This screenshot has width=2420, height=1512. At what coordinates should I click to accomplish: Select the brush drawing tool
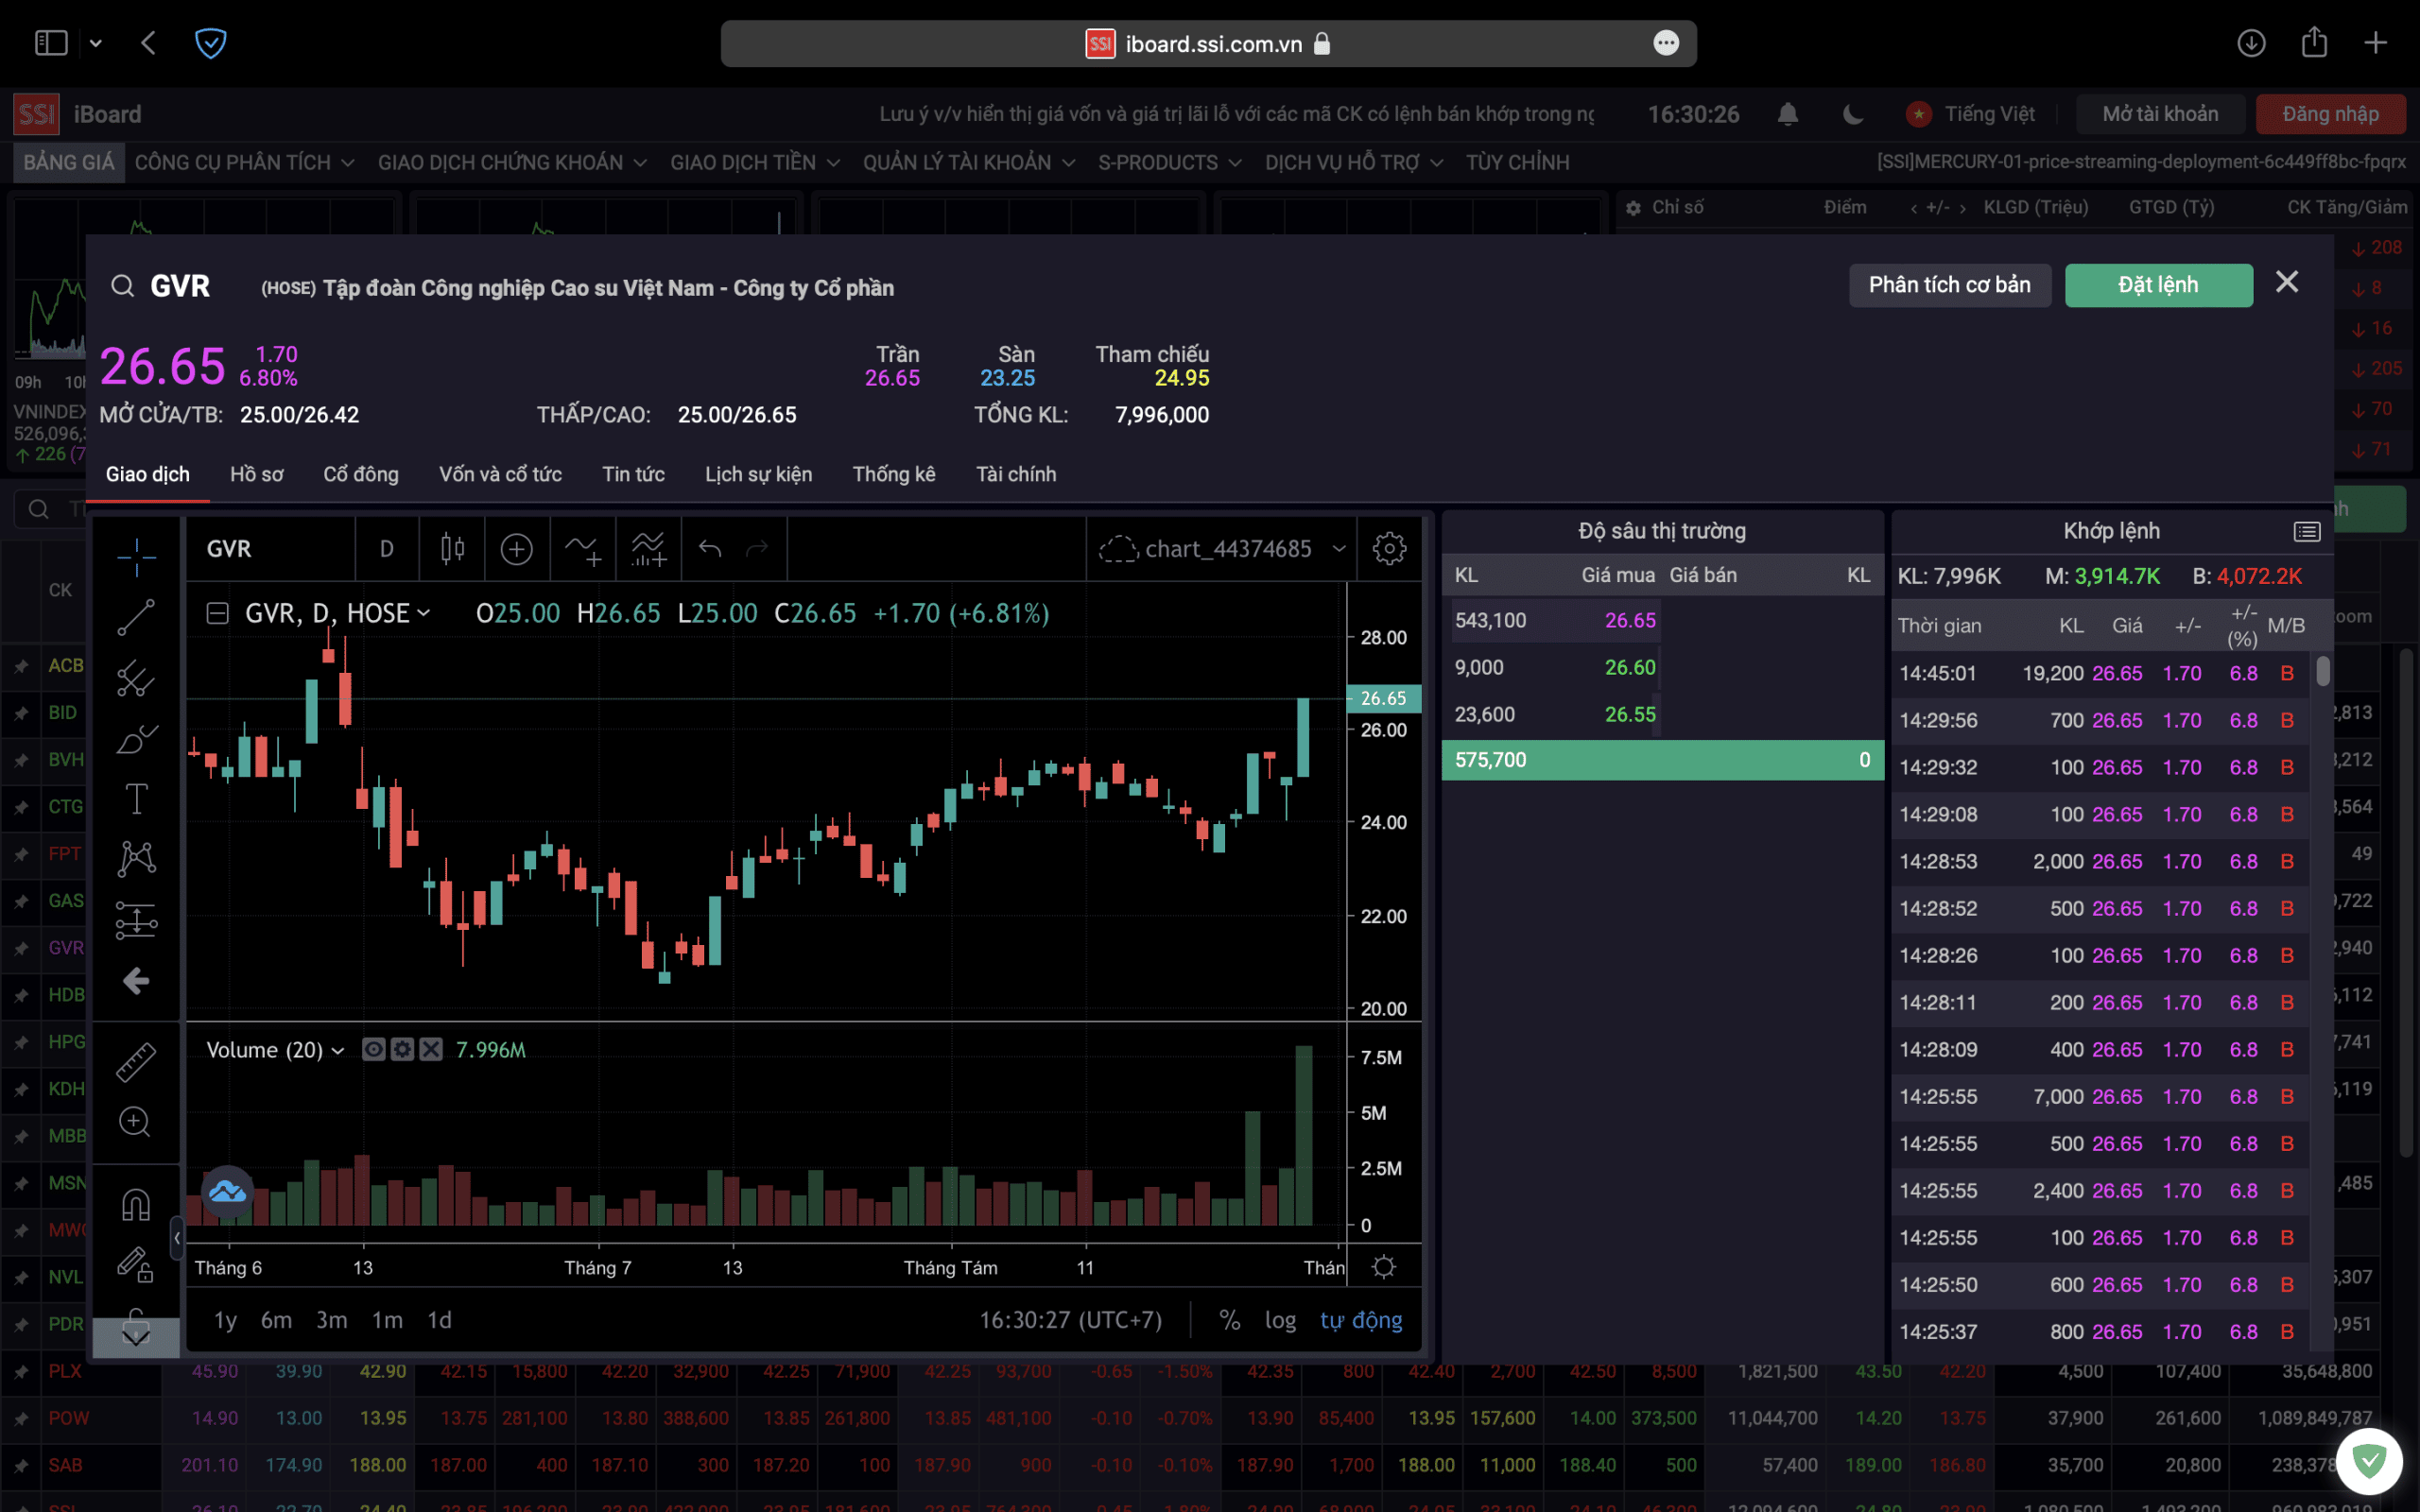pyautogui.click(x=136, y=739)
